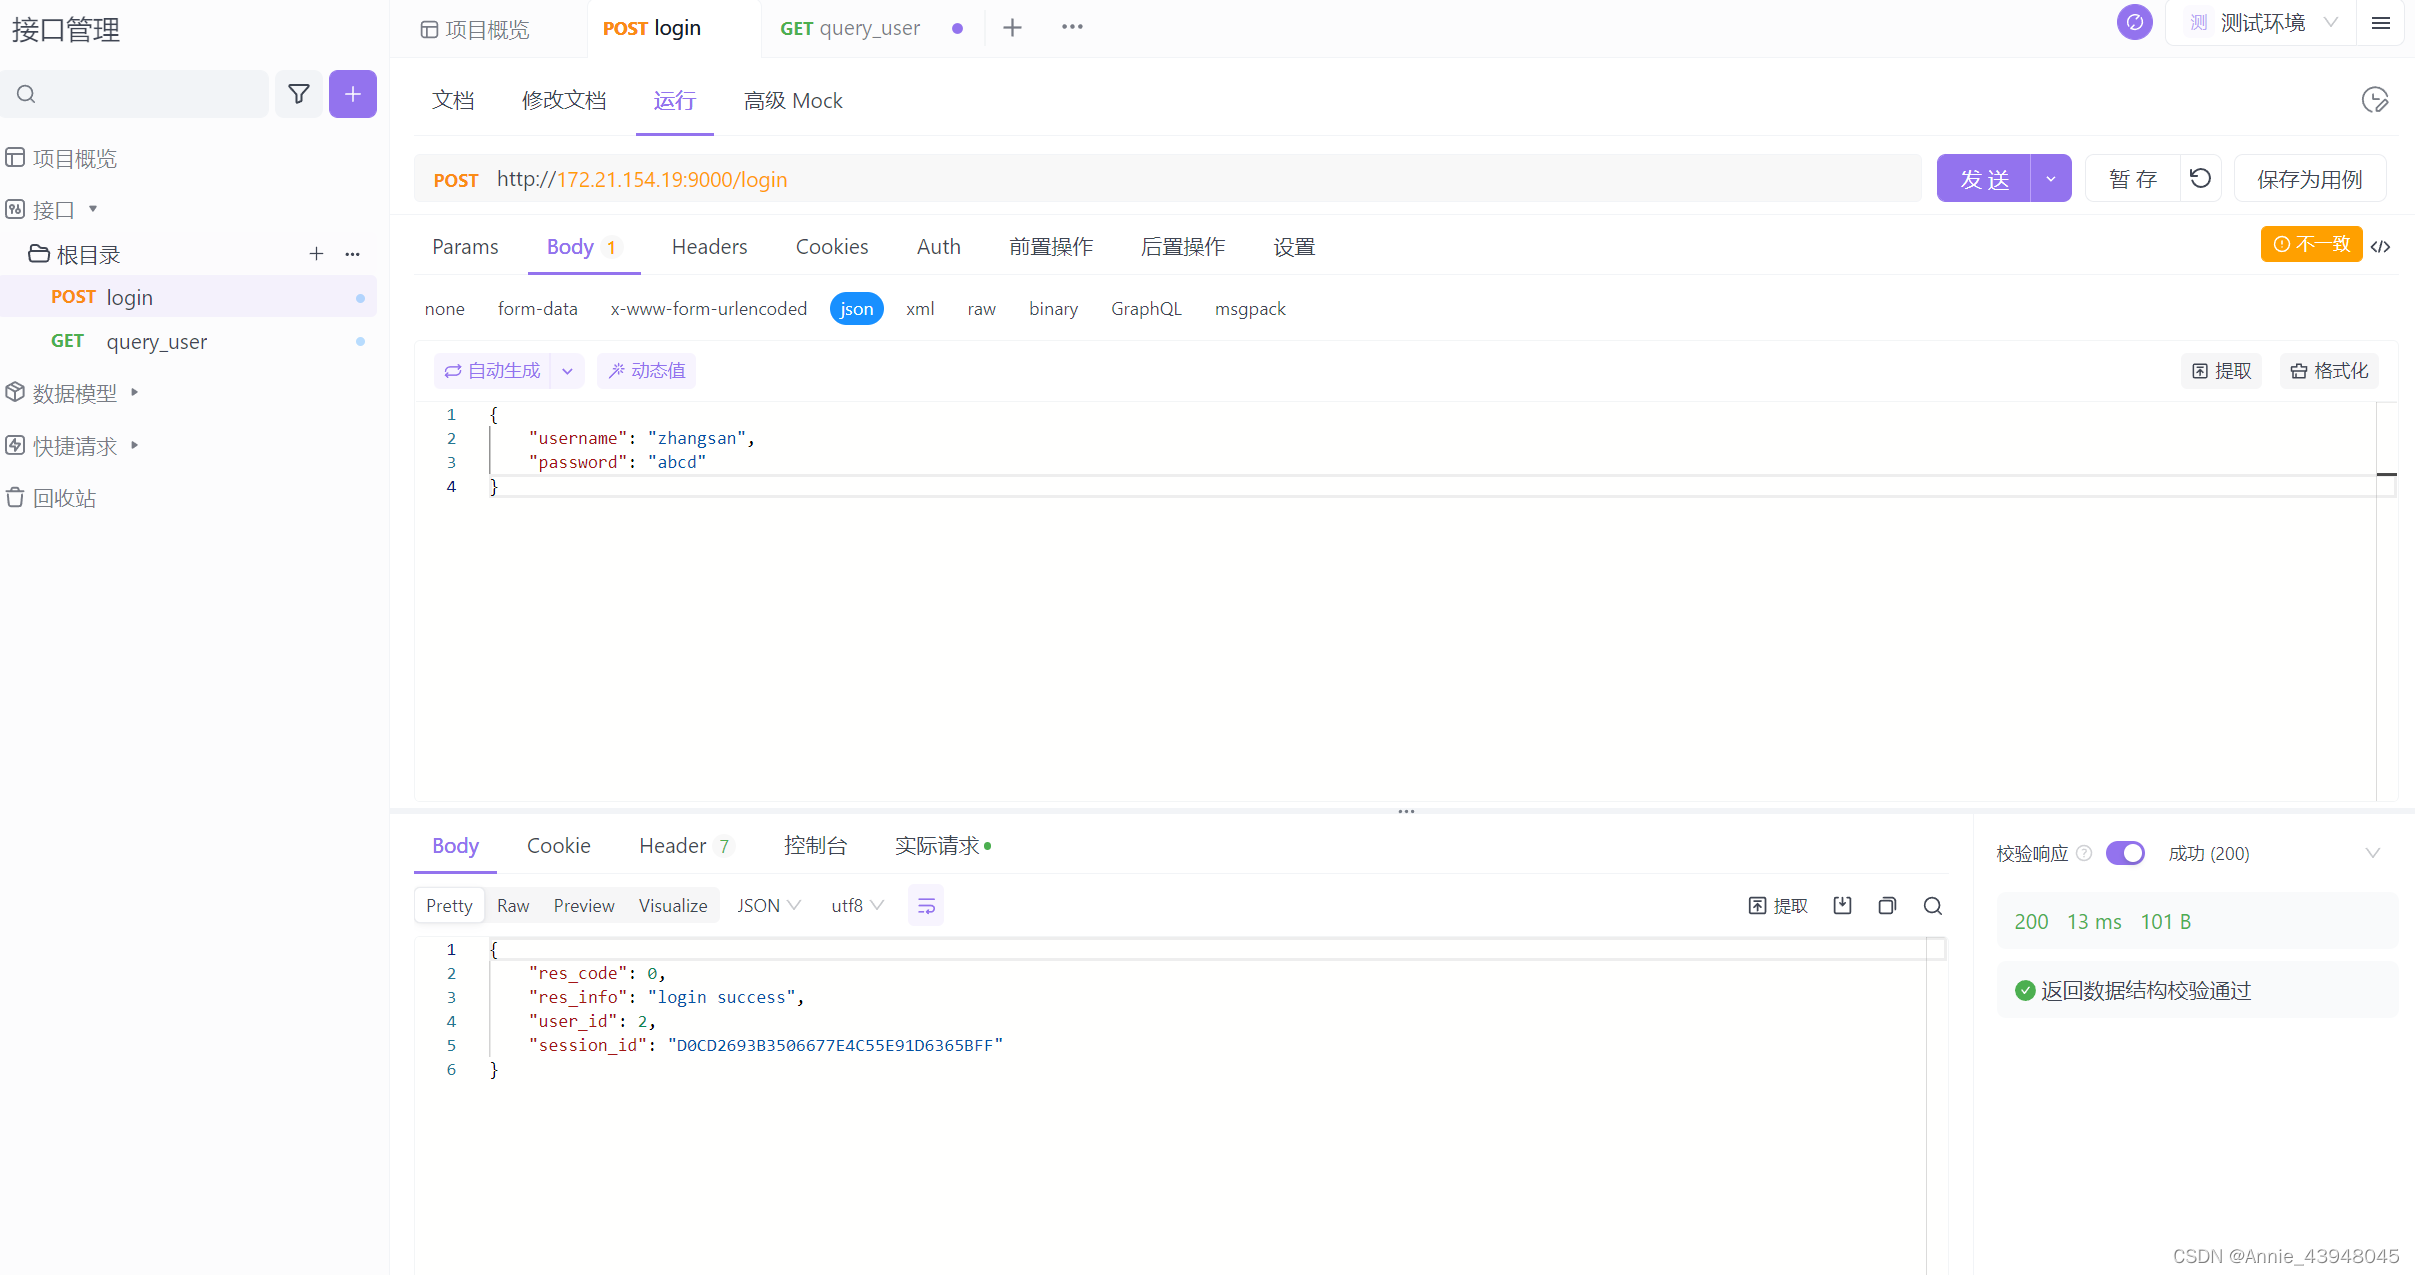Click the 格式化 format button
The width and height of the screenshot is (2415, 1275).
2329,371
